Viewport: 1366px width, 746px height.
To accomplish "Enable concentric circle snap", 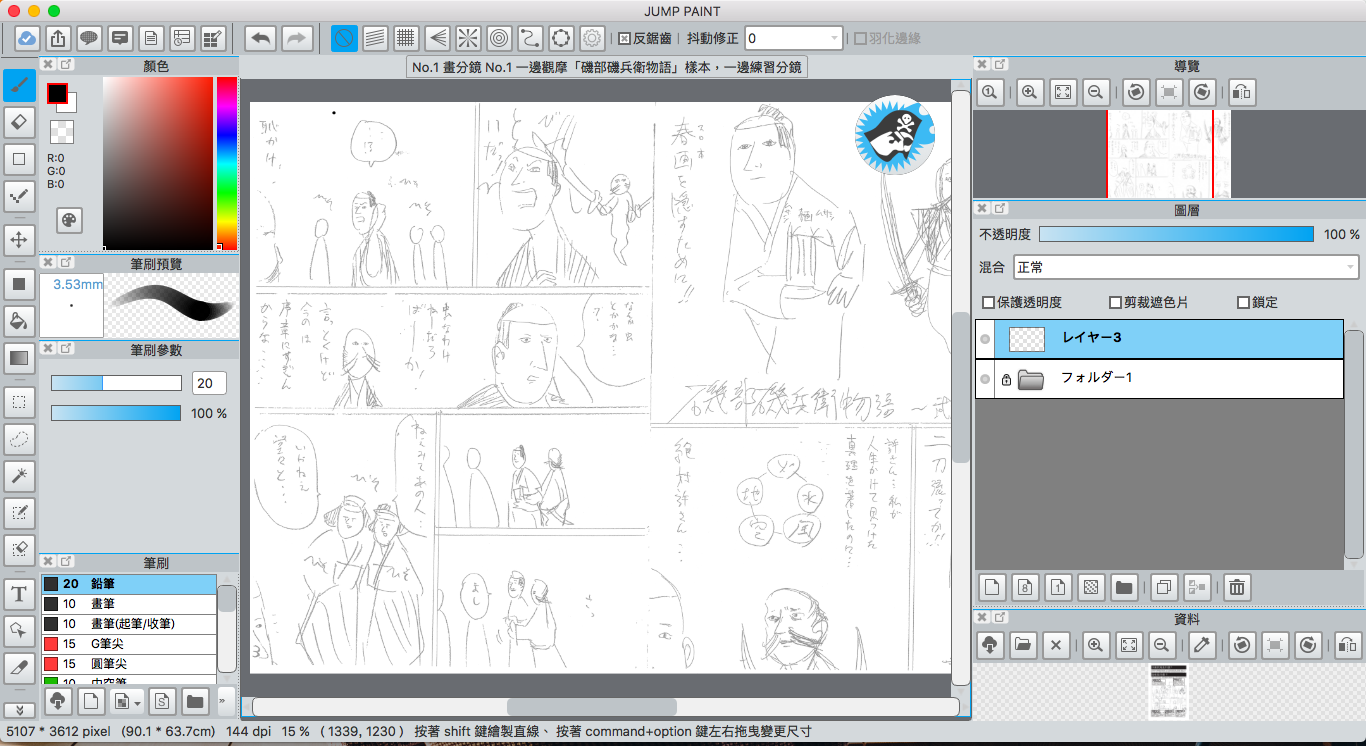I will pyautogui.click(x=499, y=39).
